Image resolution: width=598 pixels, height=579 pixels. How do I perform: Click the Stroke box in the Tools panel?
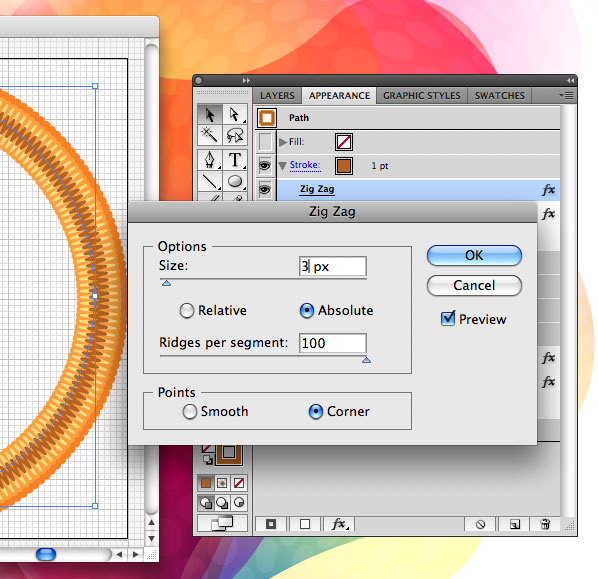coord(229,454)
